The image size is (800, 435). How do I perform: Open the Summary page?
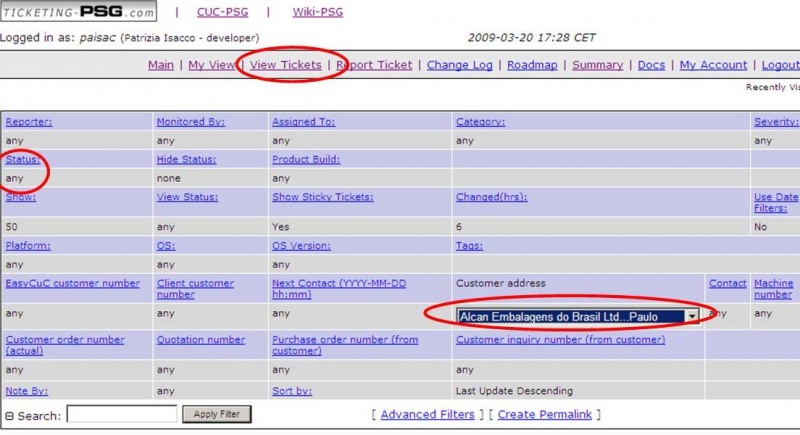point(597,65)
